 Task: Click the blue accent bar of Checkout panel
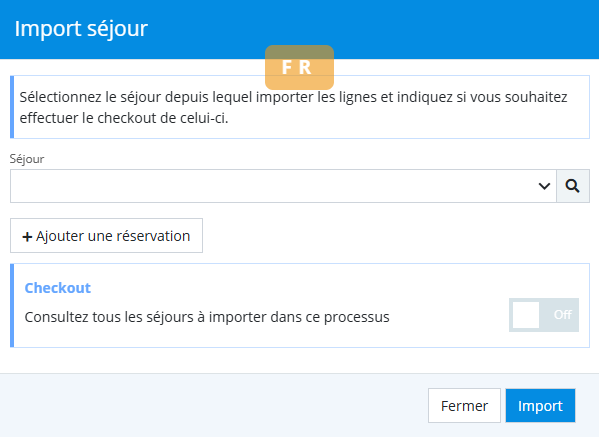12,305
